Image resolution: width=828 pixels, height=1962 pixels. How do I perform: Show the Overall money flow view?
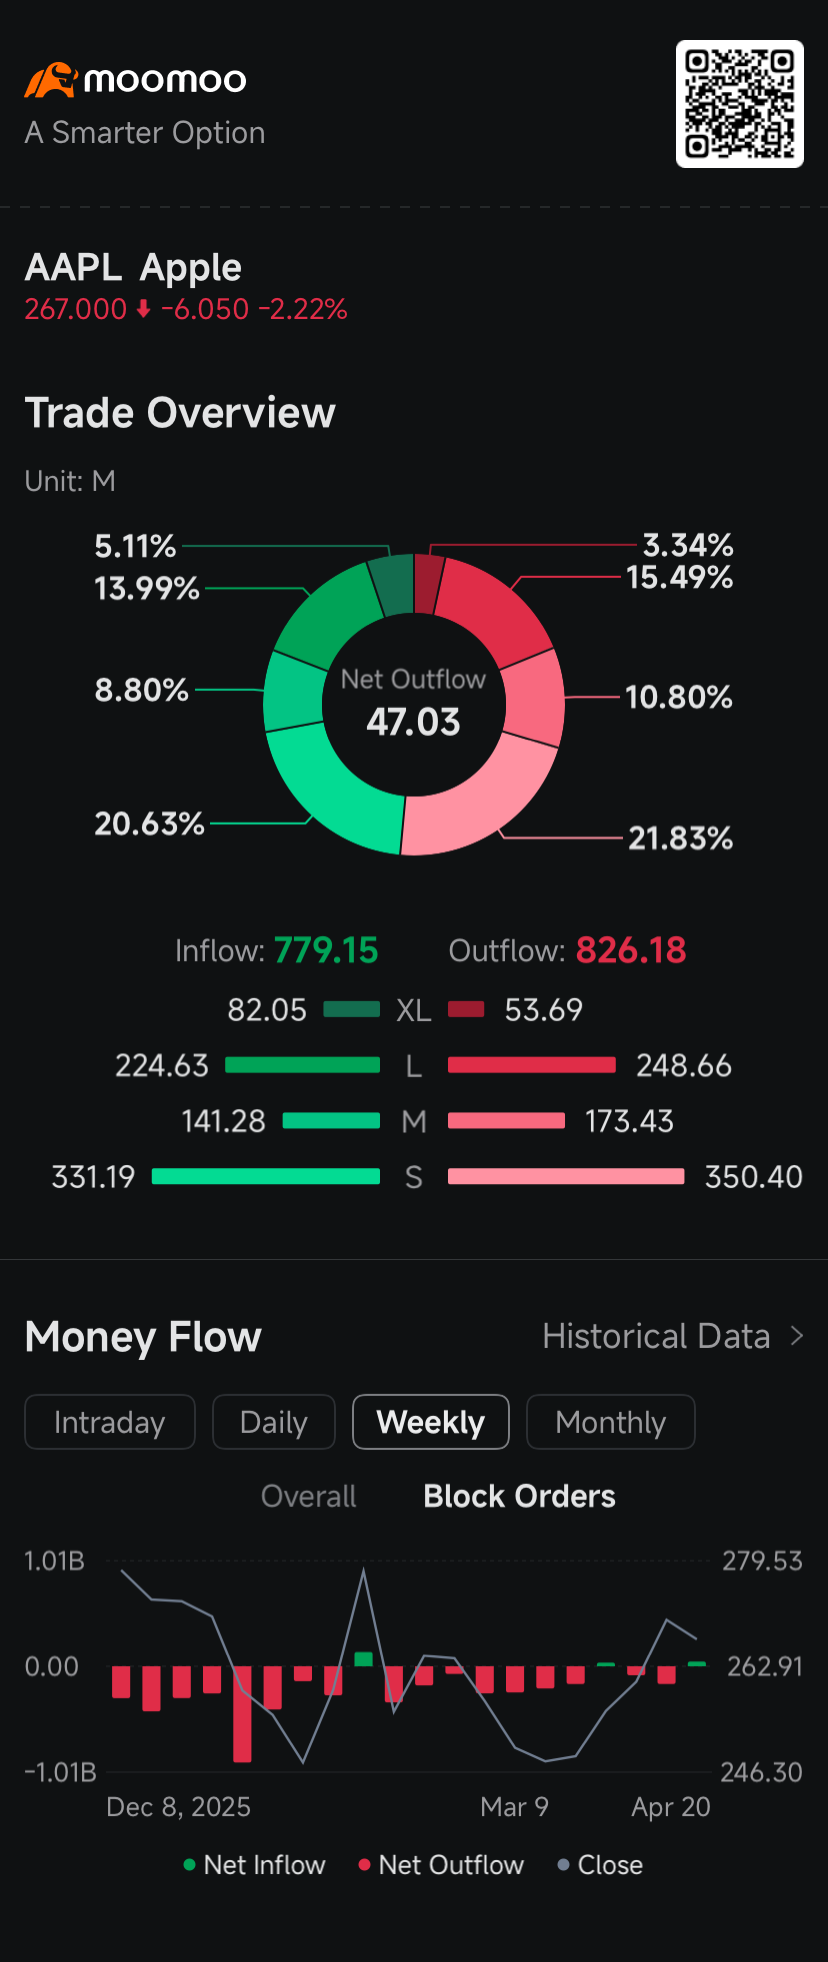click(x=309, y=1496)
